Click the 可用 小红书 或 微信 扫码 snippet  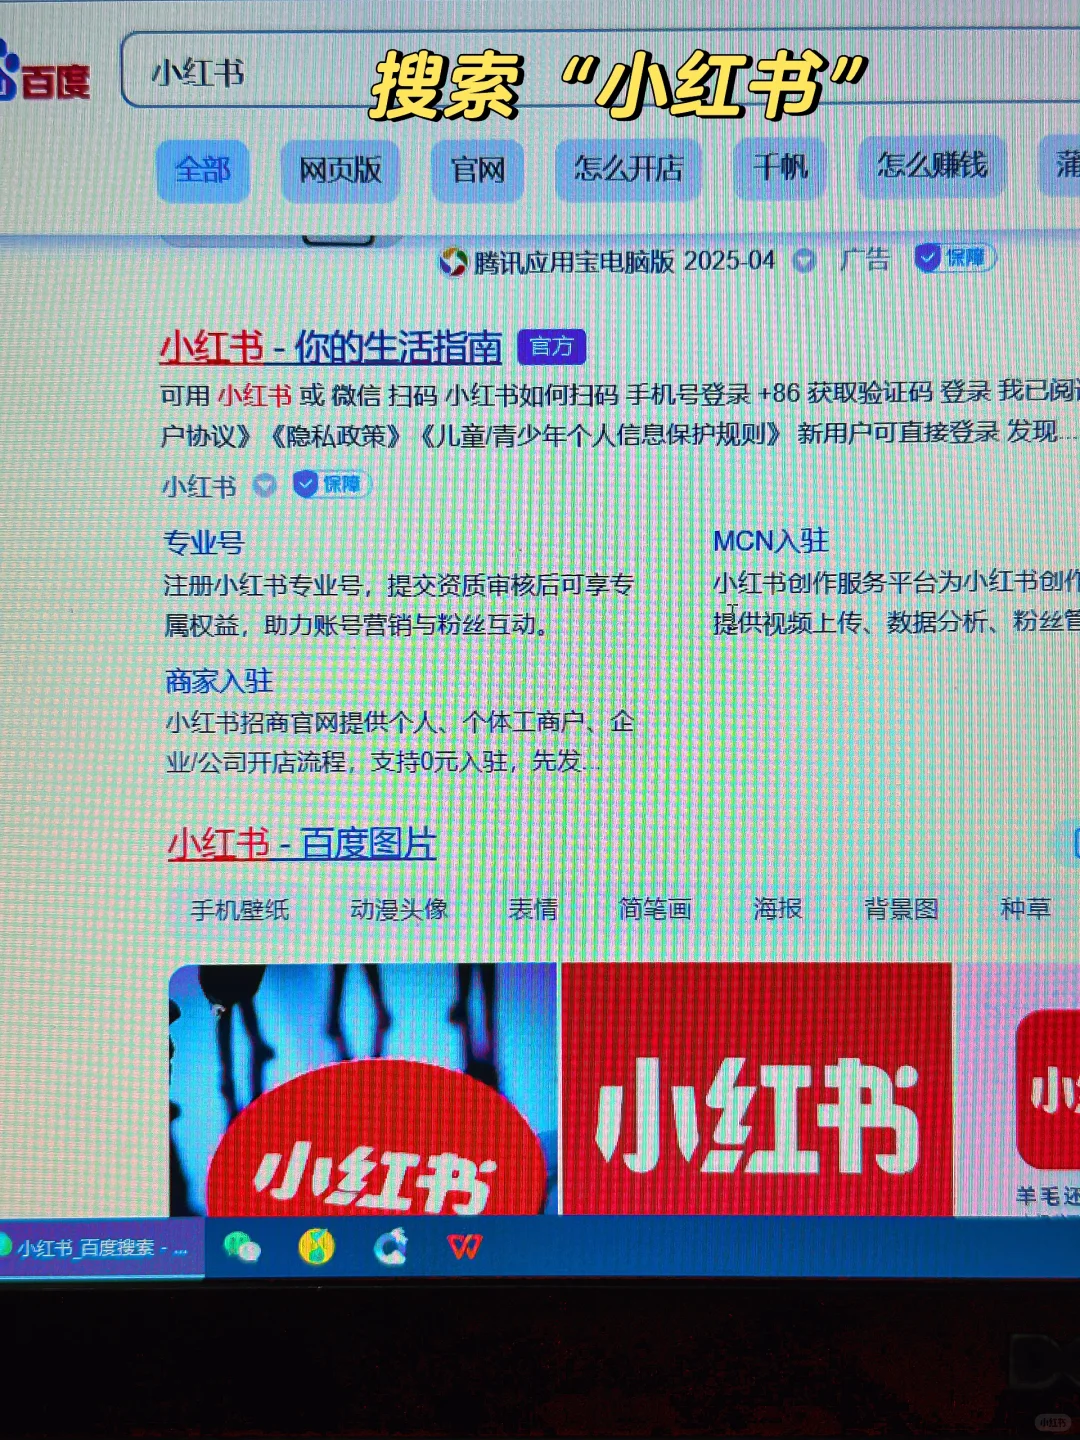pyautogui.click(x=620, y=413)
